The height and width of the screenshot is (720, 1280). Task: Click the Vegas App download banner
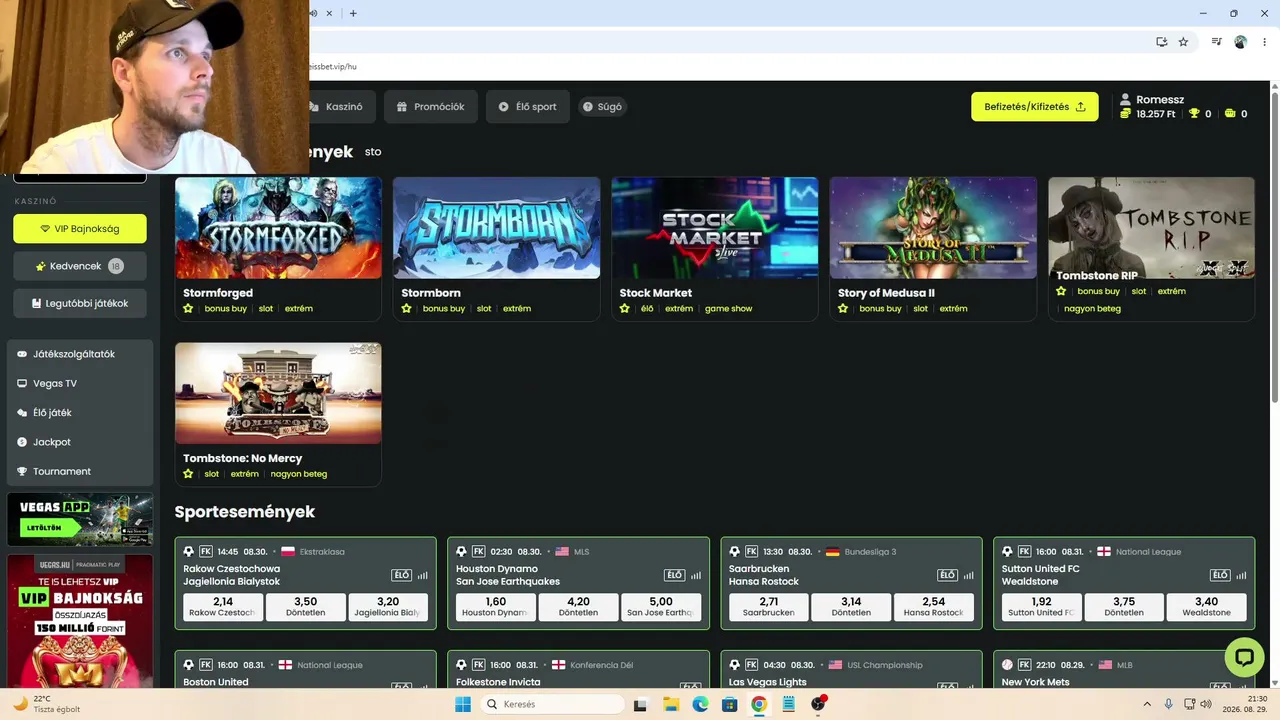coord(80,520)
